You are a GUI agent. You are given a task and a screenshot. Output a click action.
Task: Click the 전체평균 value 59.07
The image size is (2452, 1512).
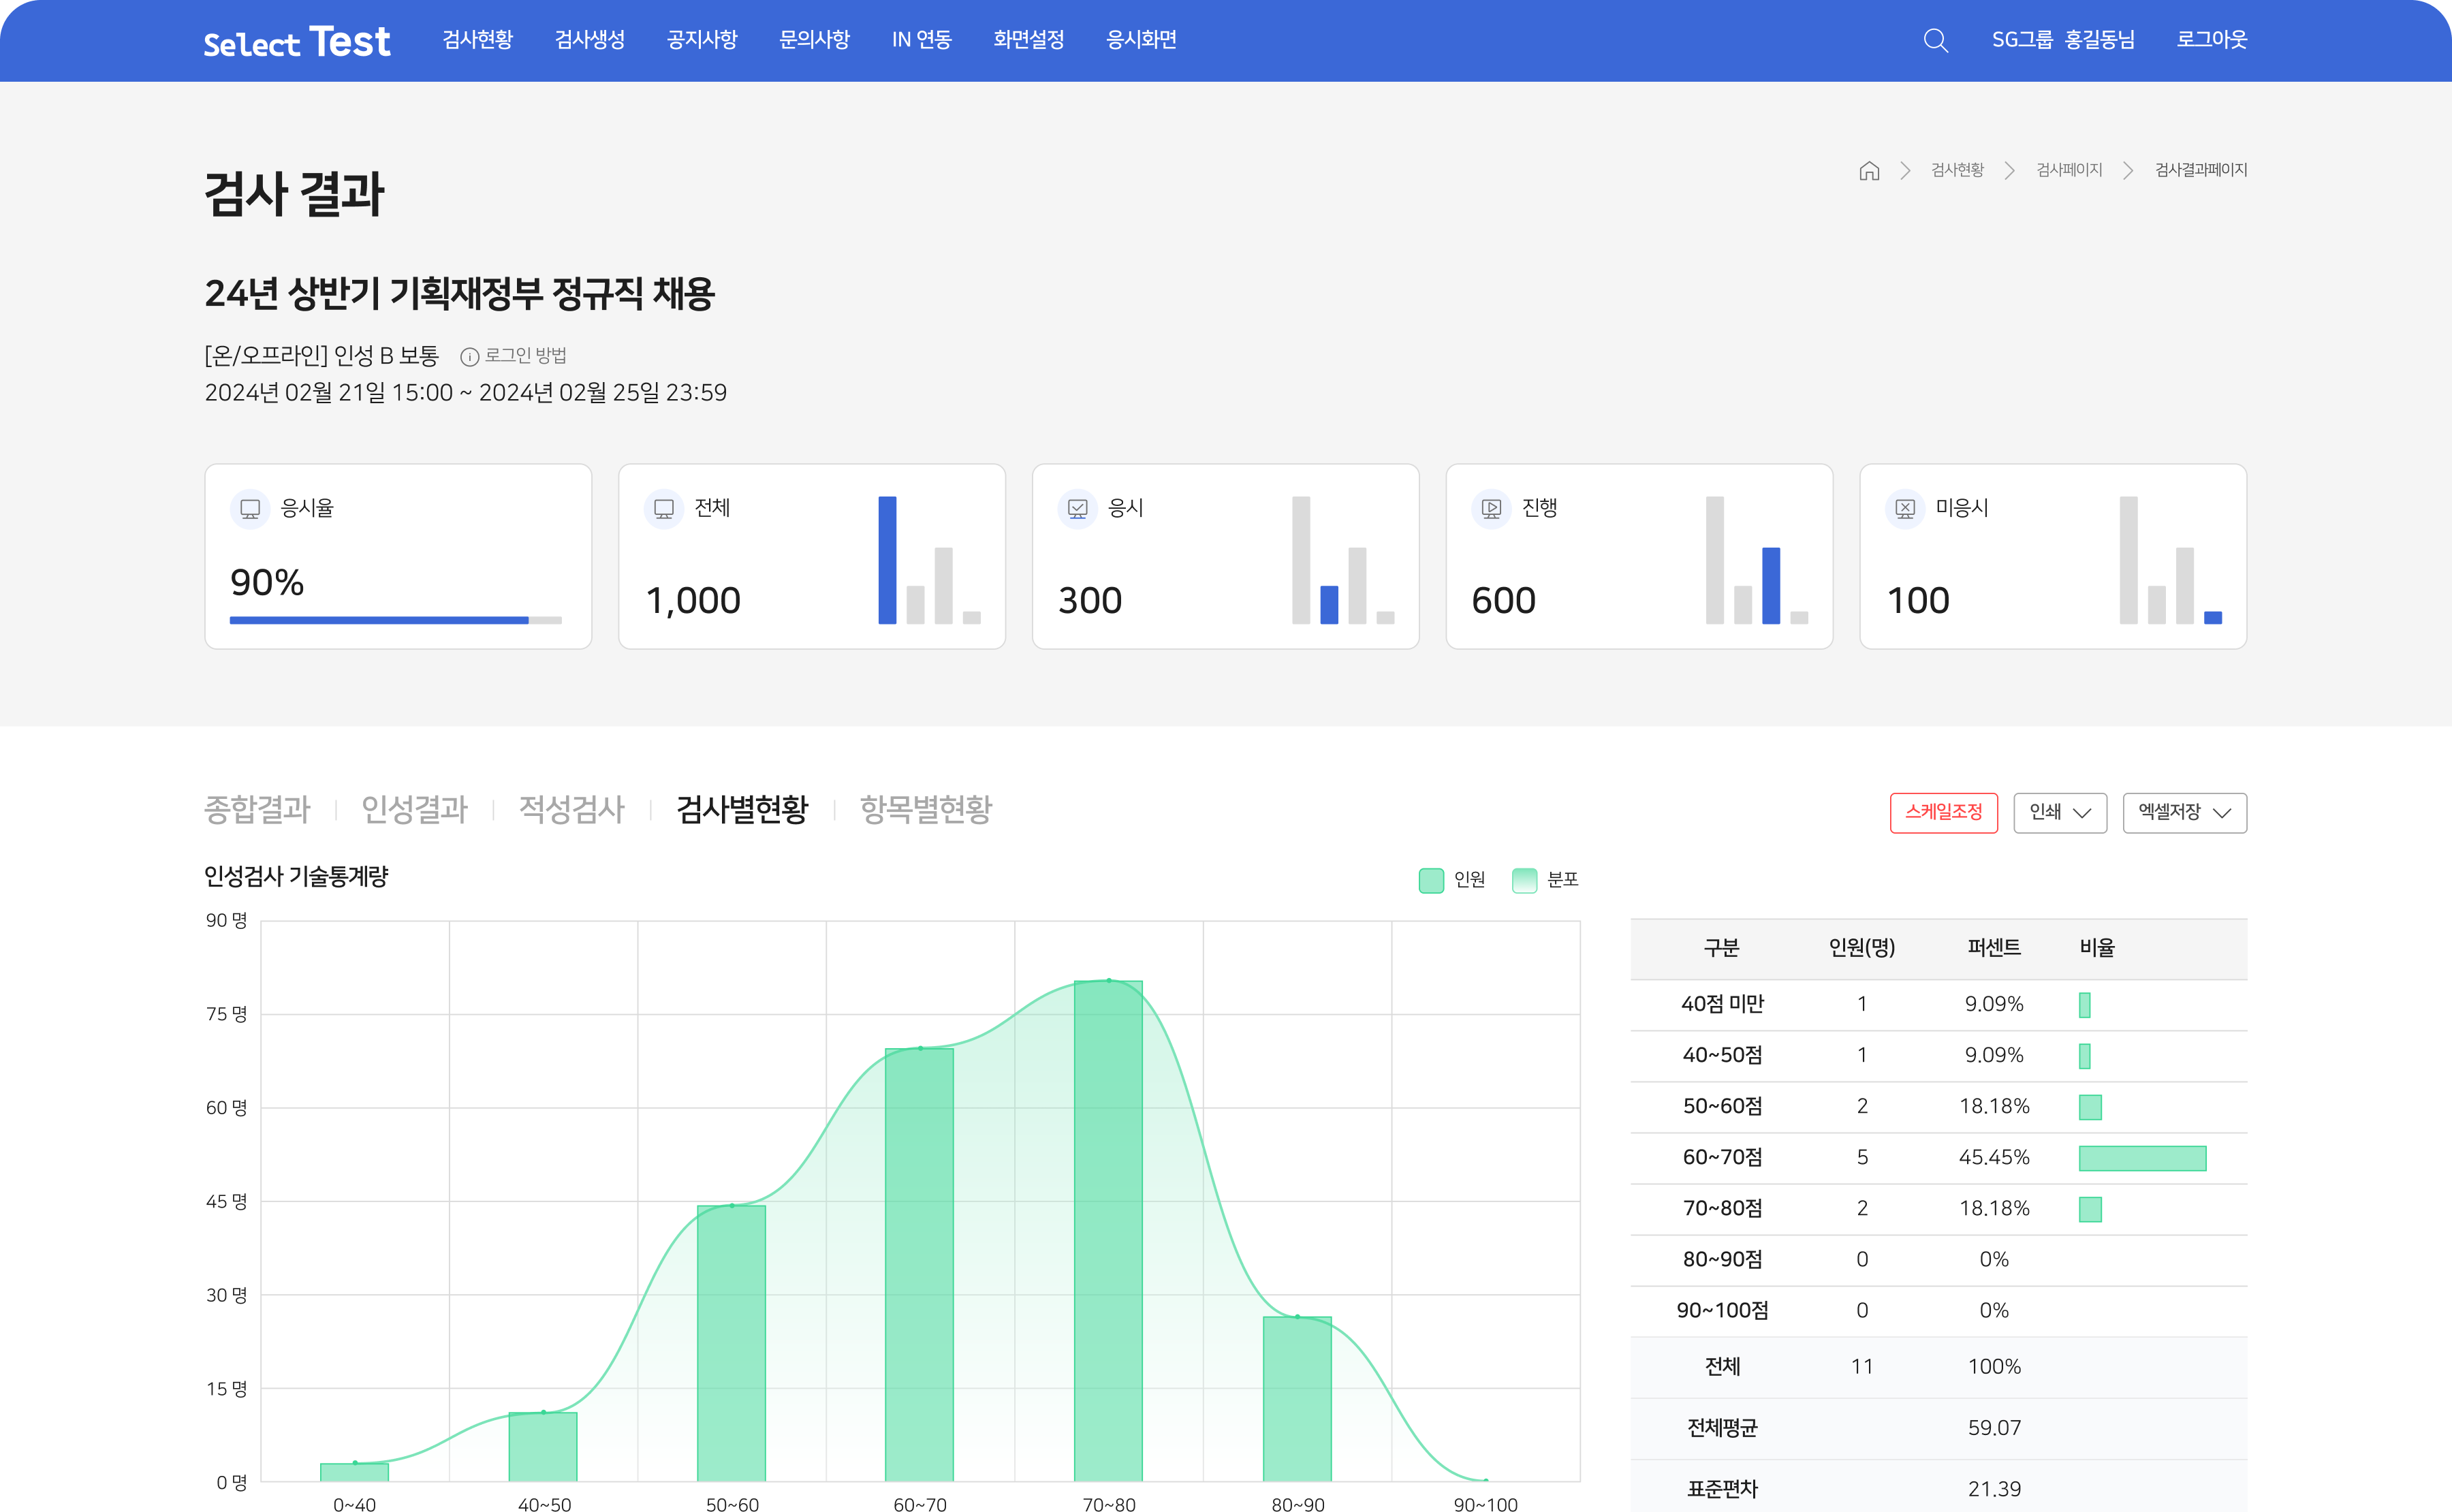click(1994, 1428)
